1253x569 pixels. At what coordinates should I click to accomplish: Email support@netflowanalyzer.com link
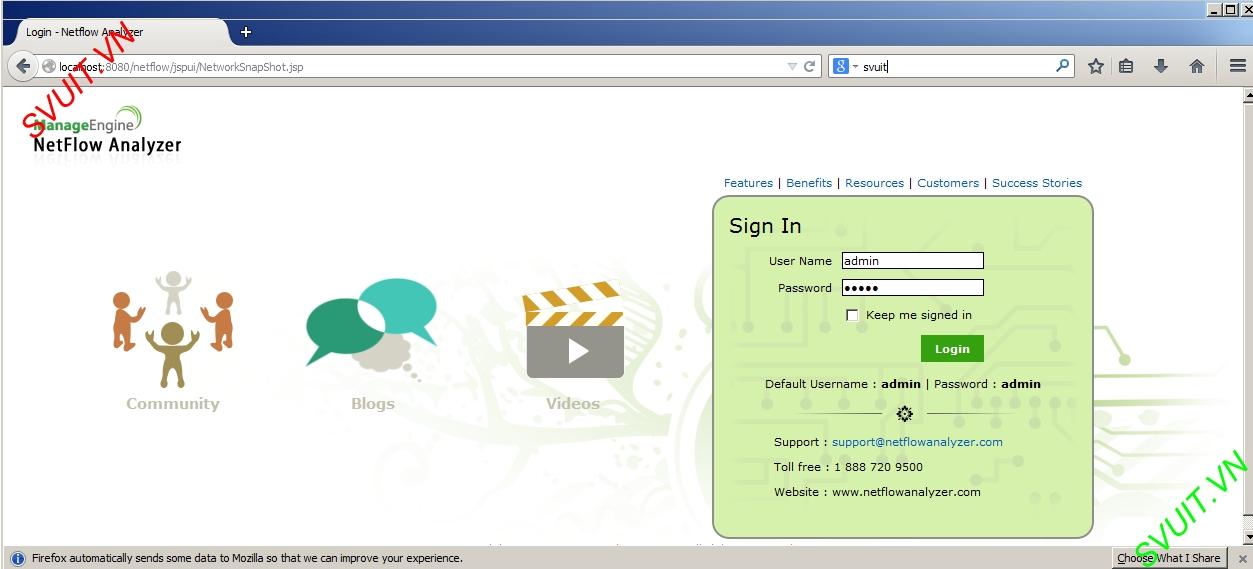pos(917,442)
